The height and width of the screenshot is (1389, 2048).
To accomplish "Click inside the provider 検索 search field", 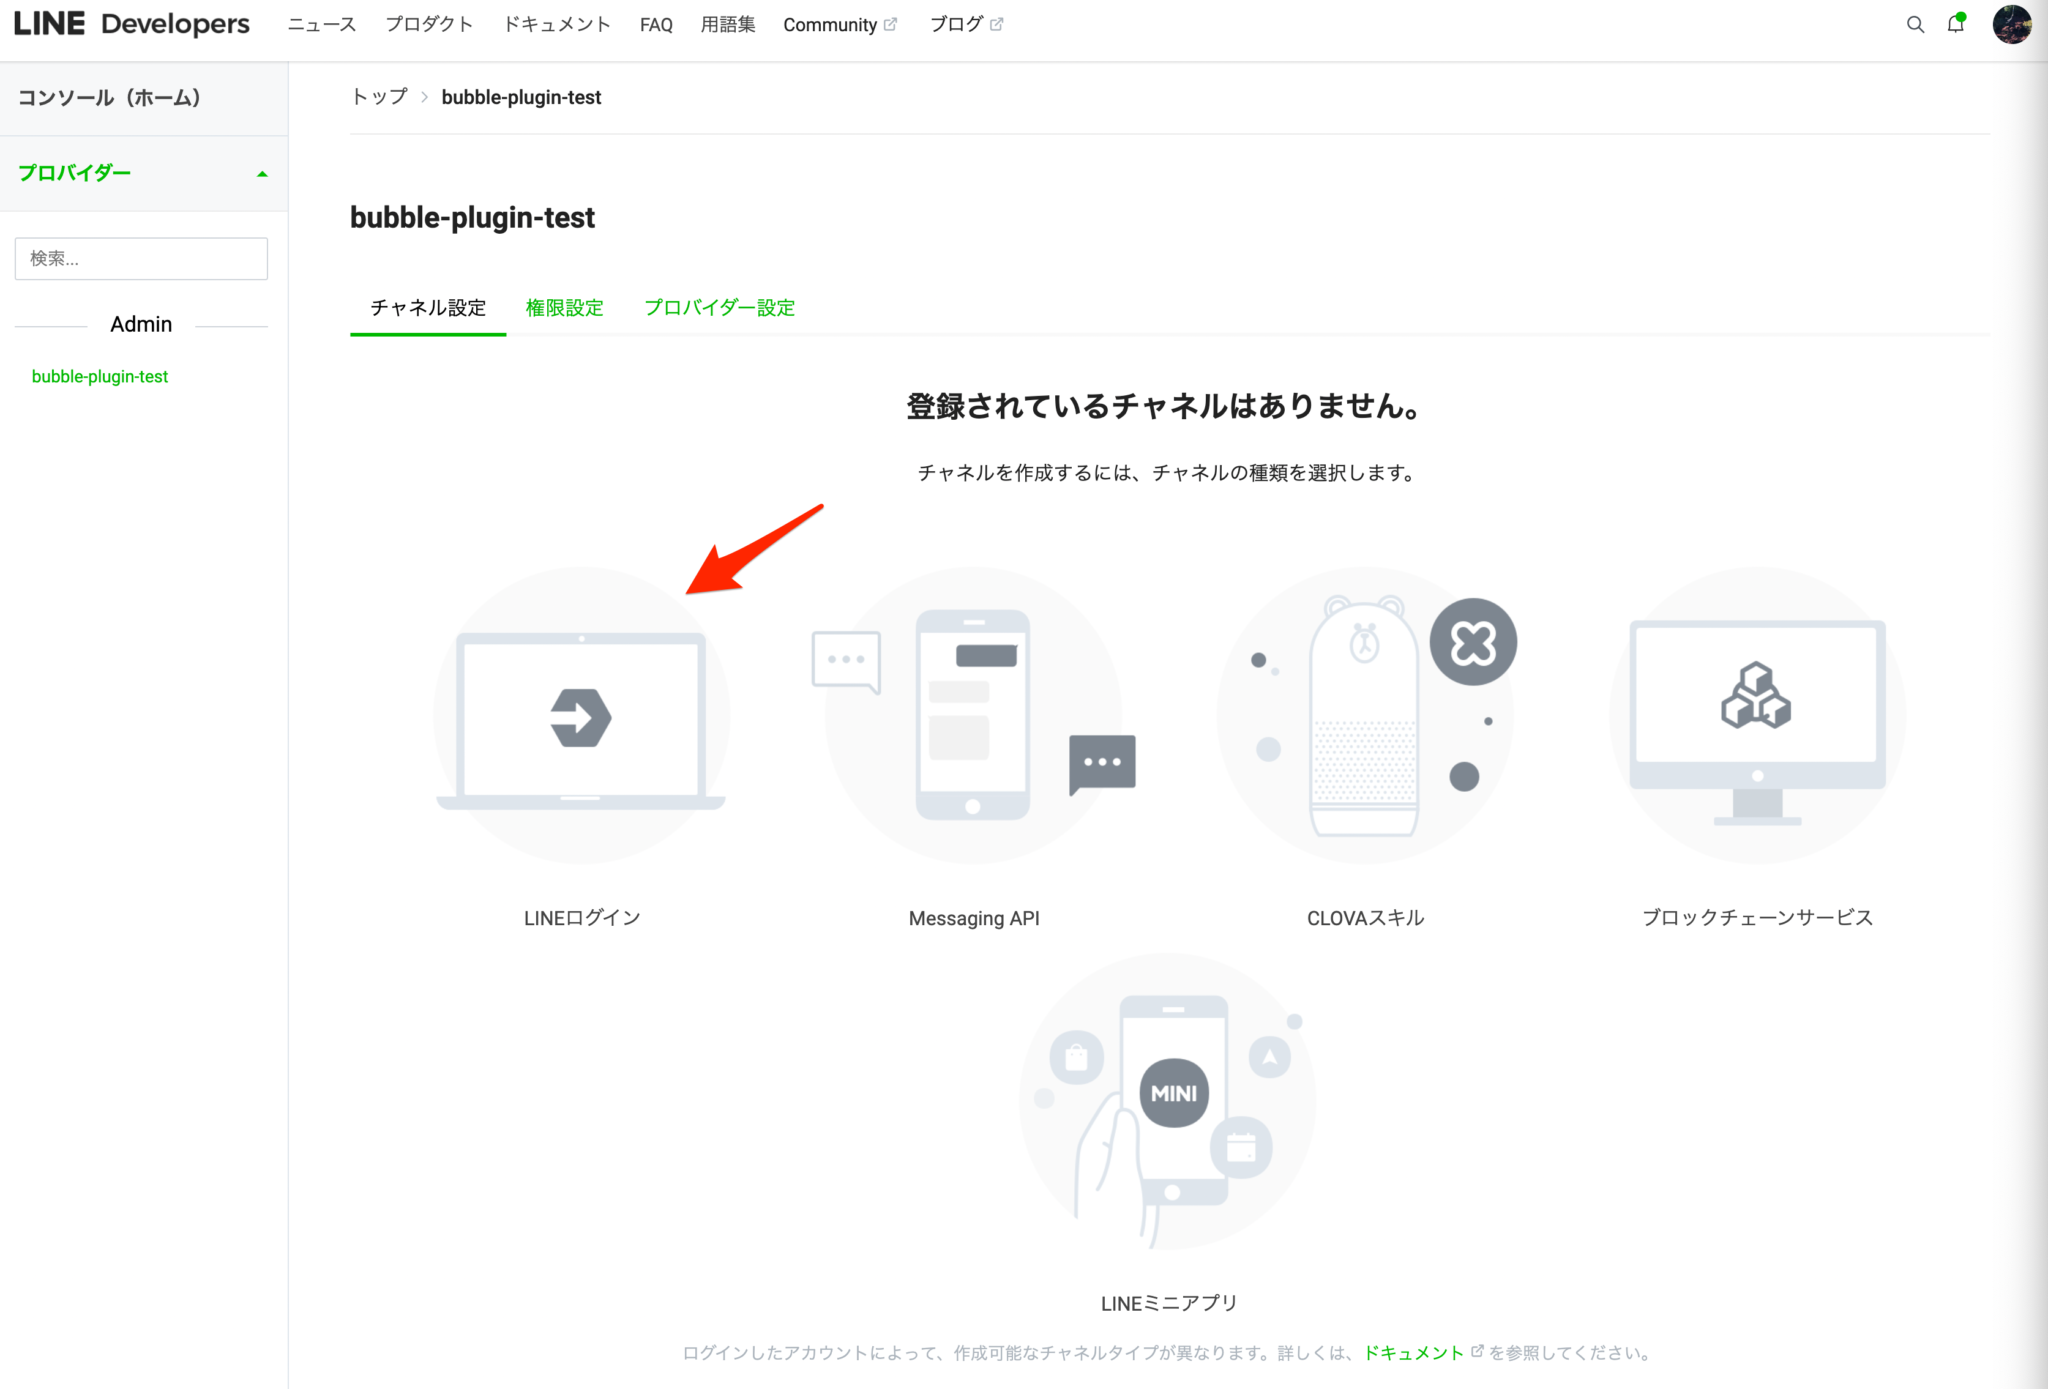I will (141, 258).
